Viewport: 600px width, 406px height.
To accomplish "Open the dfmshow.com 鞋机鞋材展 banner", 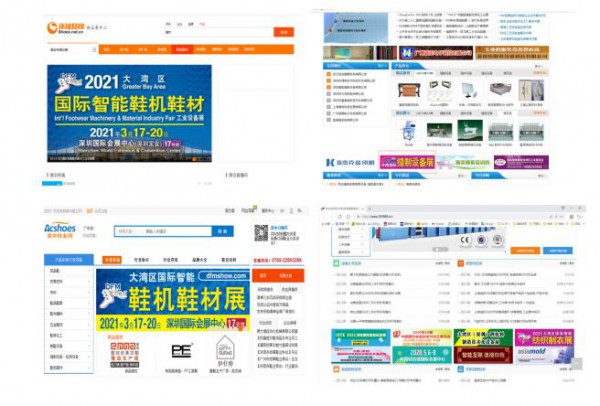I will (x=173, y=300).
